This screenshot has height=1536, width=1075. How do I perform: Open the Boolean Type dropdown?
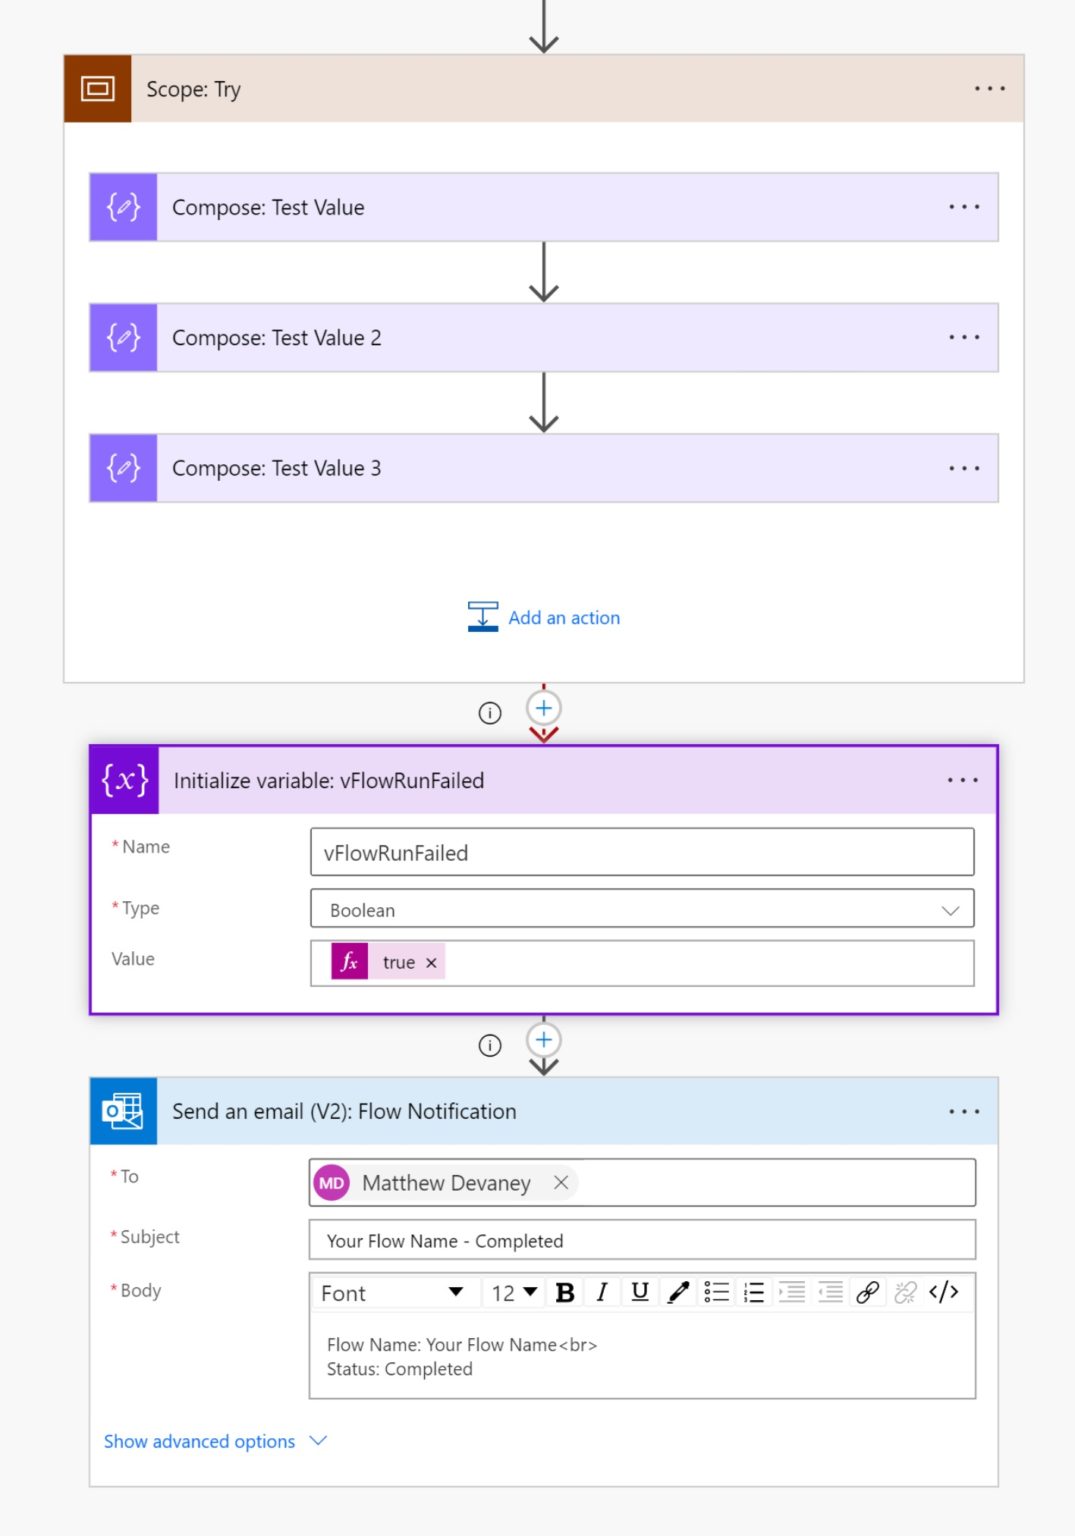pos(643,909)
